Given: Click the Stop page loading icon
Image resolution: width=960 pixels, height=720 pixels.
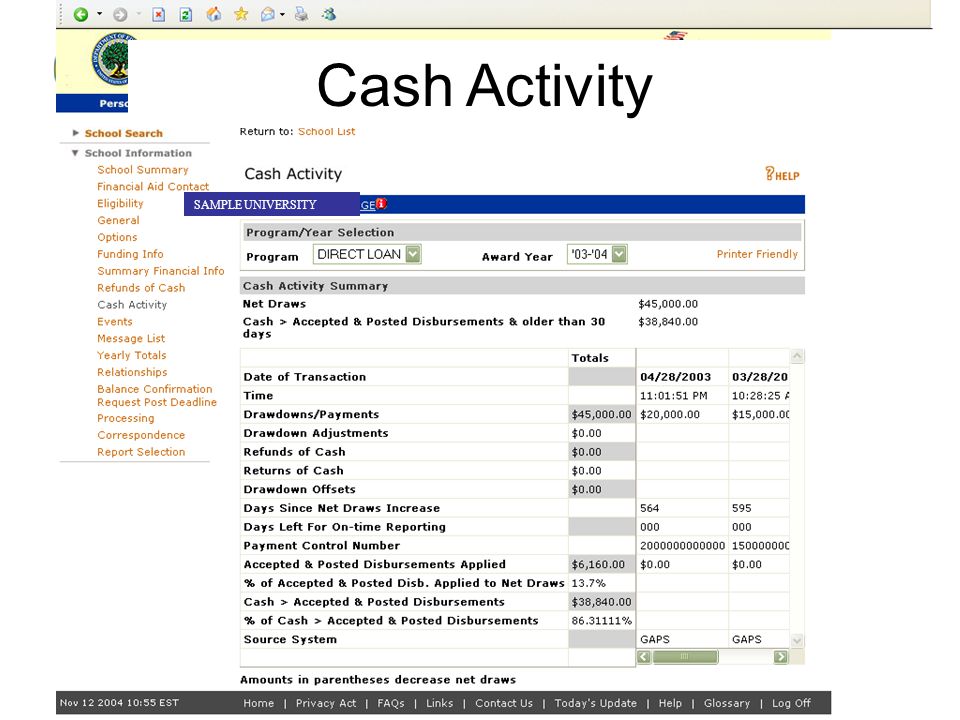Looking at the screenshot, I should tap(159, 14).
